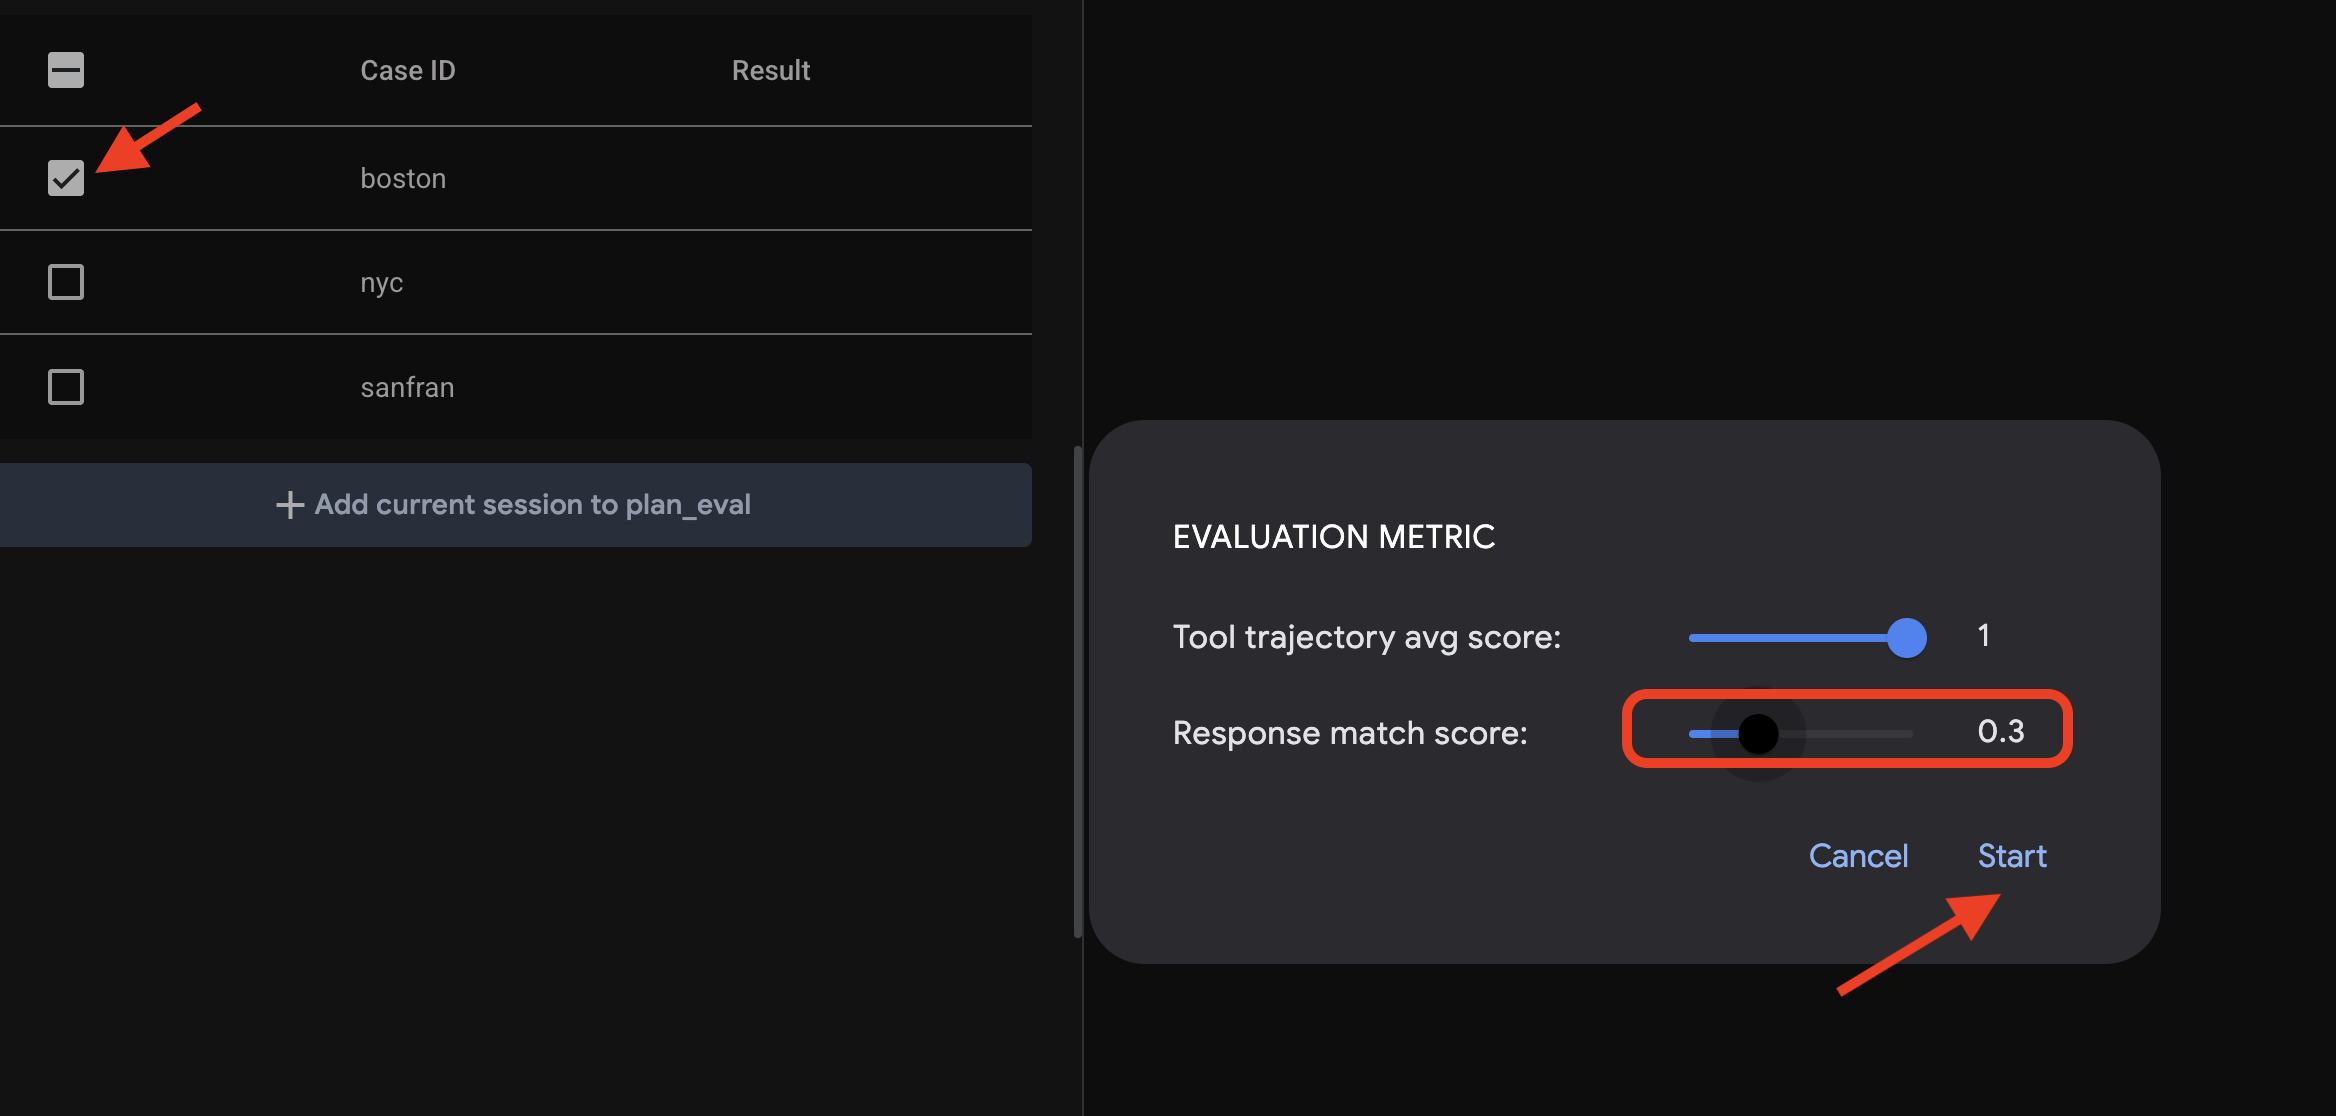Viewport: 2336px width, 1116px height.
Task: Click the Response match score label
Action: tap(1350, 733)
